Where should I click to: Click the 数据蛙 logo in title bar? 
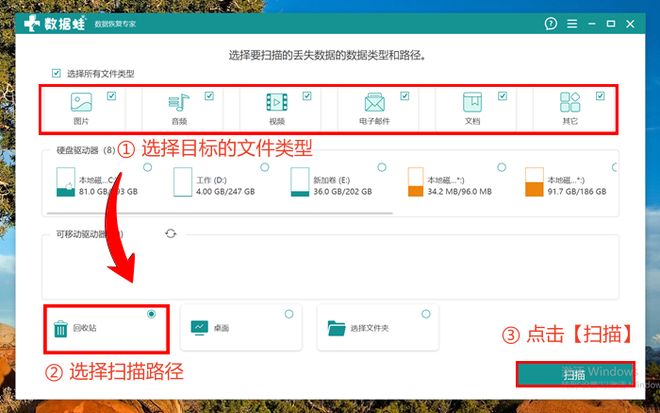click(x=55, y=23)
